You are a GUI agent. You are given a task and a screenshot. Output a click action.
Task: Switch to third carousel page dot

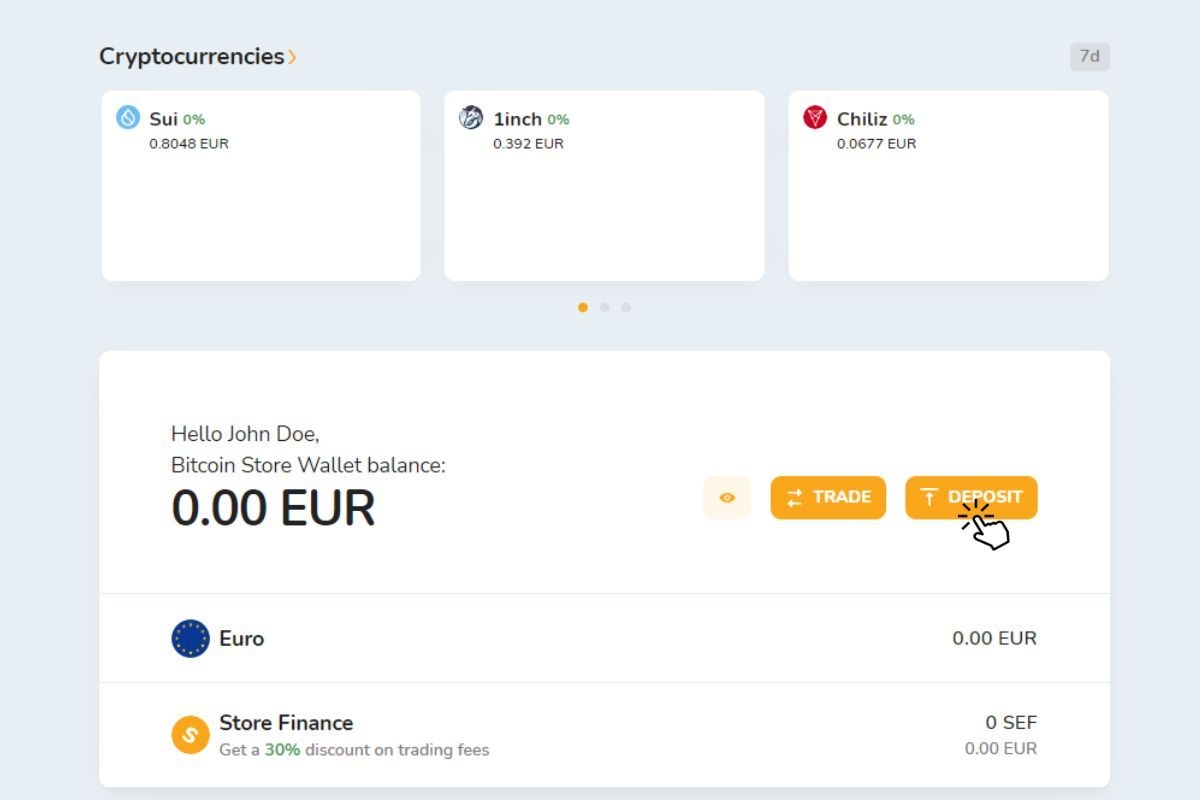[x=626, y=307]
